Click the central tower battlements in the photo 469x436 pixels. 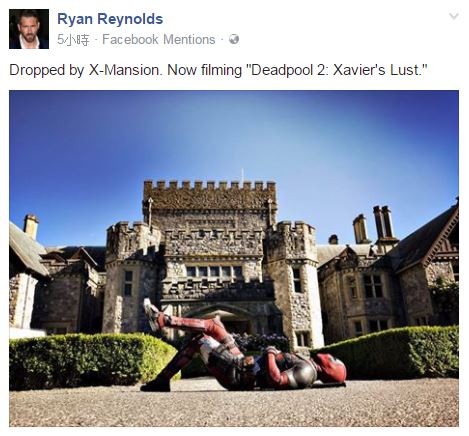[x=210, y=187]
